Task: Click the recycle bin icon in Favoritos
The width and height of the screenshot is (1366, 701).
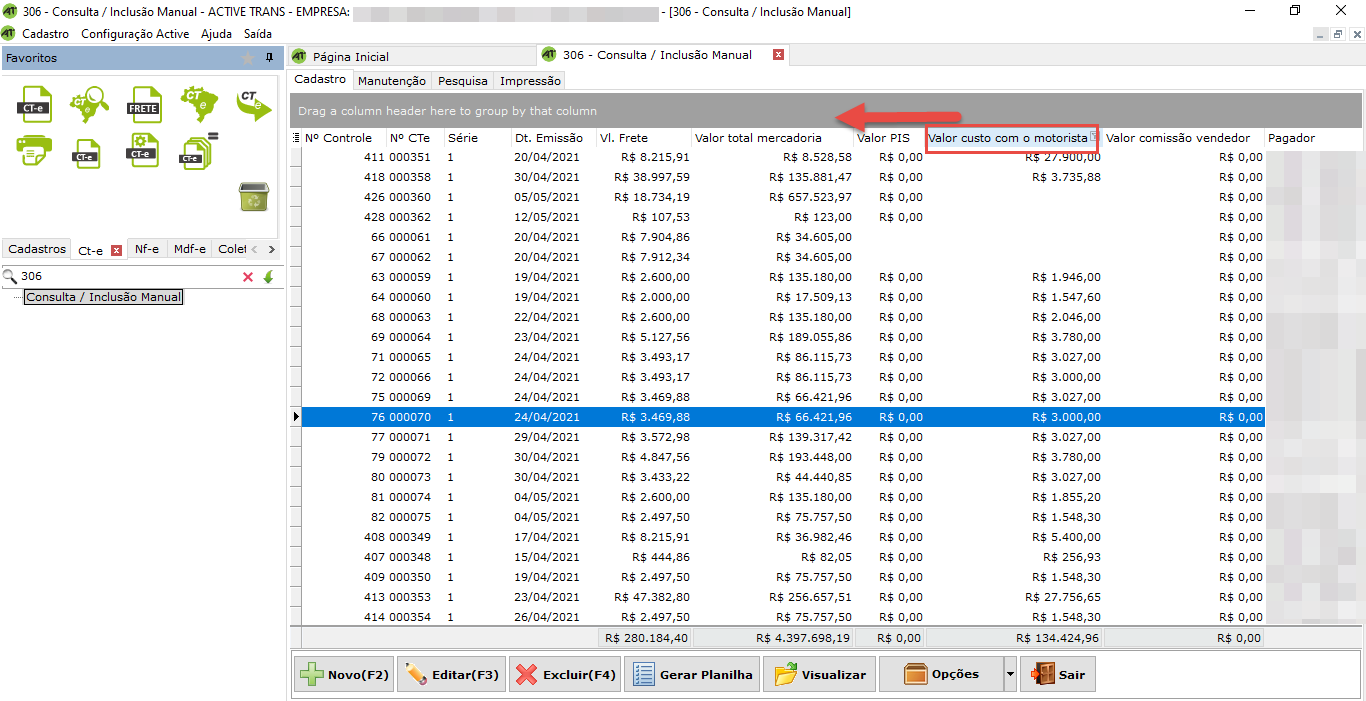Action: 253,196
